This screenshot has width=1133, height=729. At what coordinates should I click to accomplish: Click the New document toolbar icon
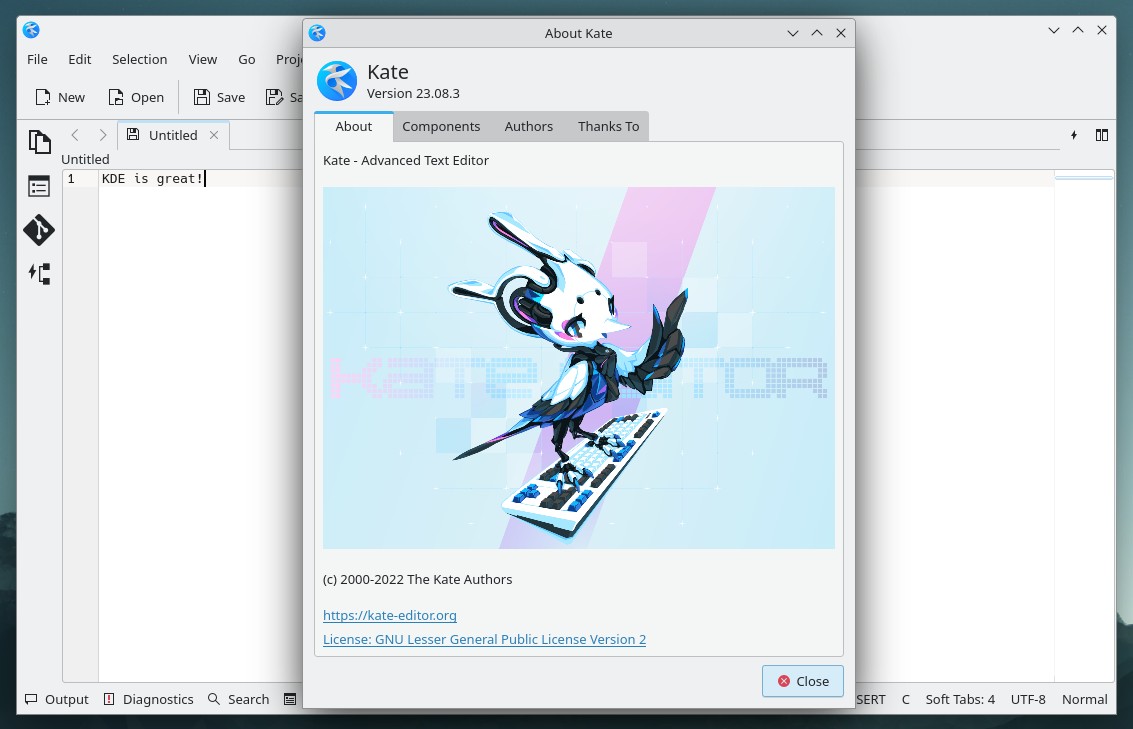[43, 97]
